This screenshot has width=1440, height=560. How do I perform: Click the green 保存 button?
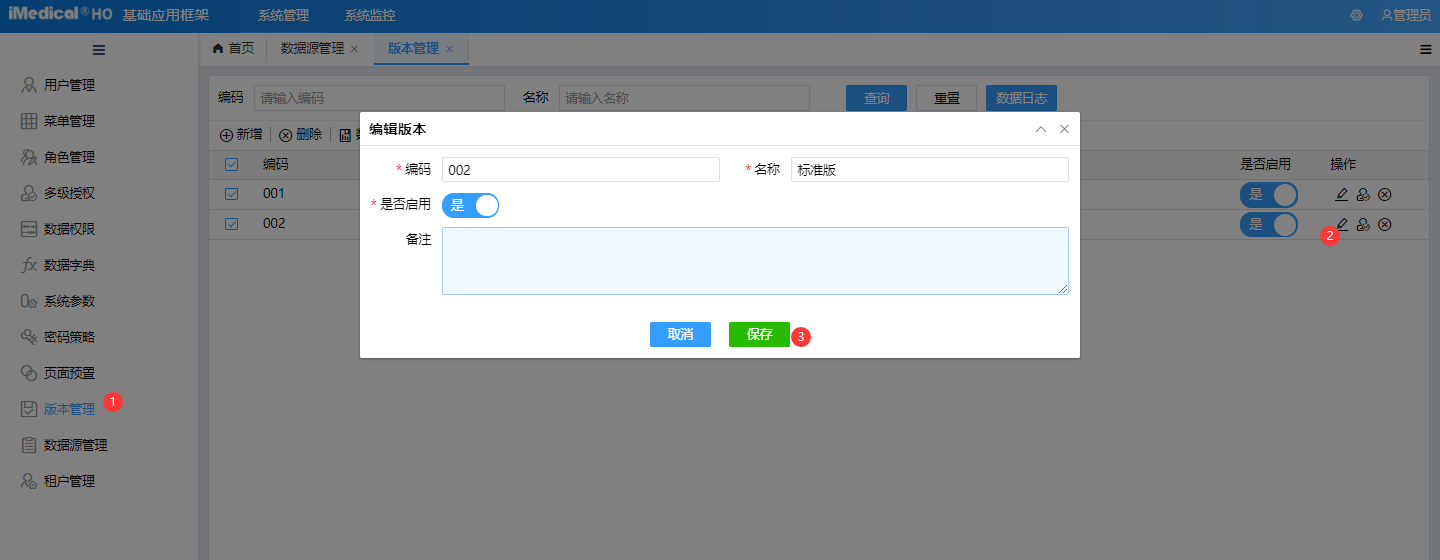(759, 334)
